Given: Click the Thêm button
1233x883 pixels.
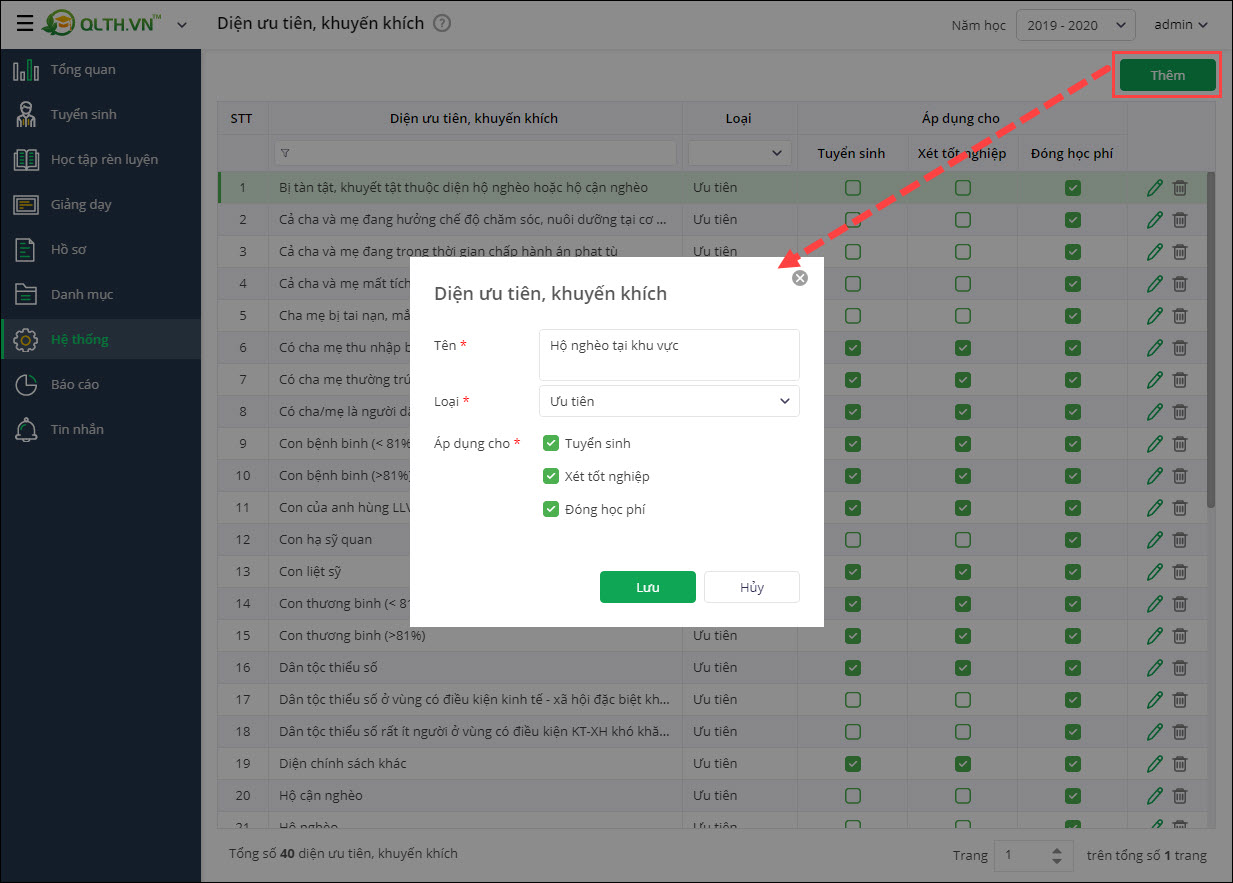Looking at the screenshot, I should [1167, 75].
